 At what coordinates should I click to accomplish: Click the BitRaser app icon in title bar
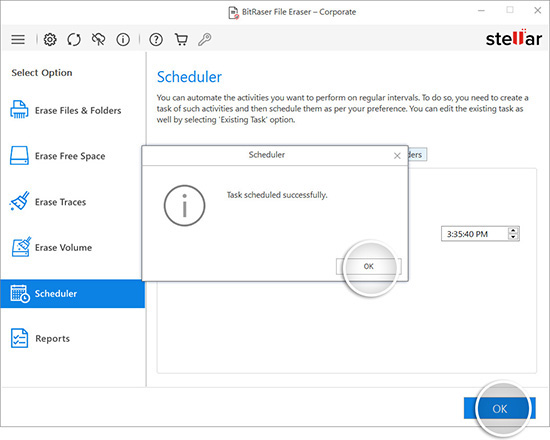pos(234,12)
